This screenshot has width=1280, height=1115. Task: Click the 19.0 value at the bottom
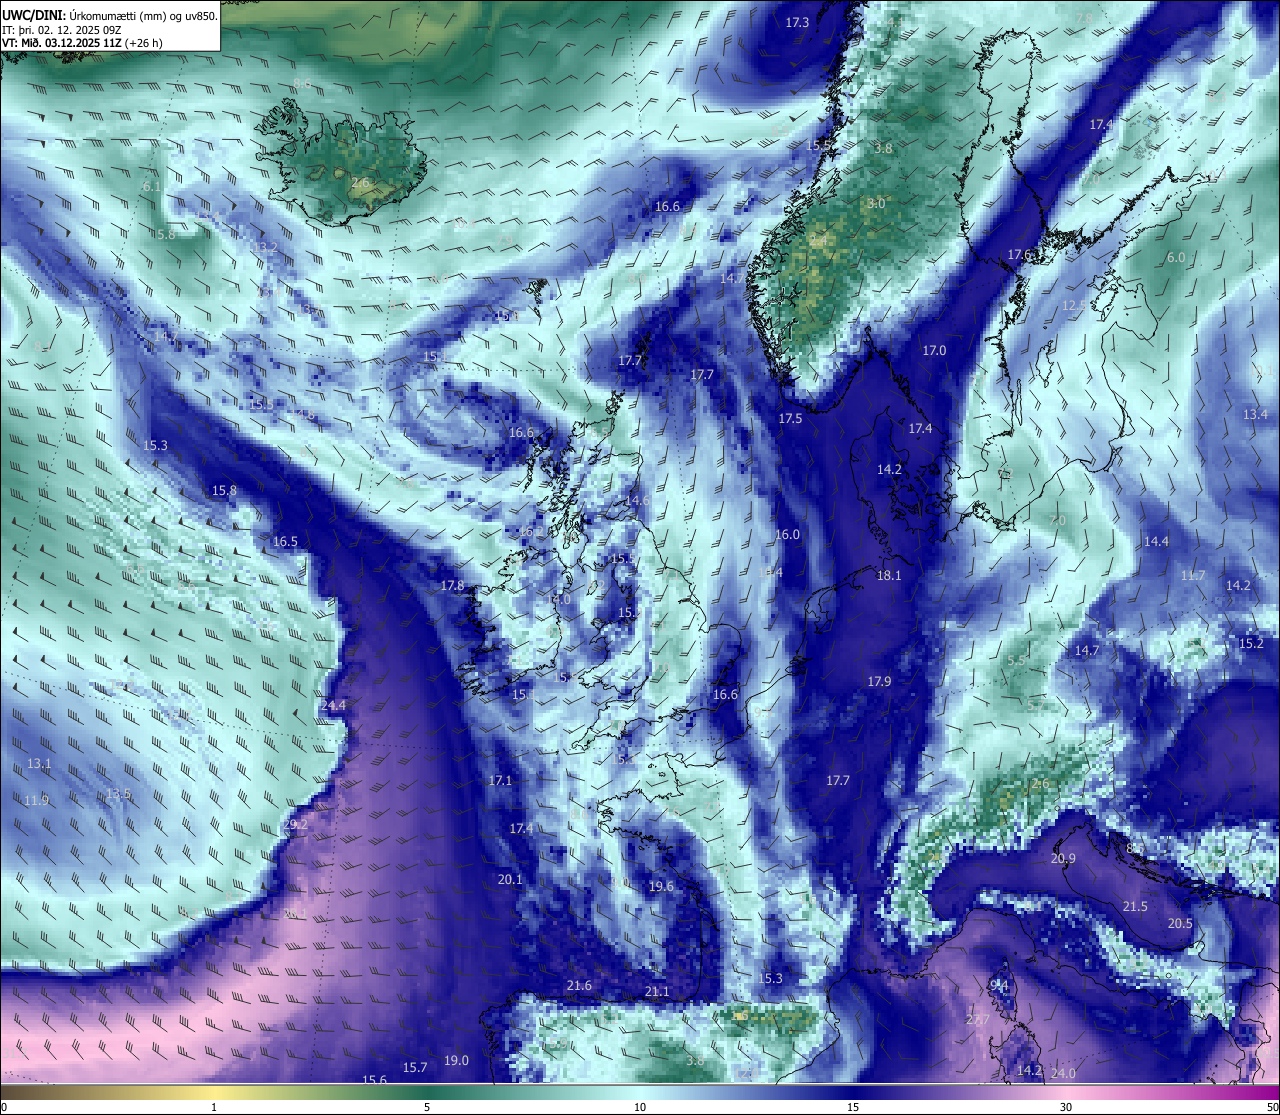tap(456, 1060)
